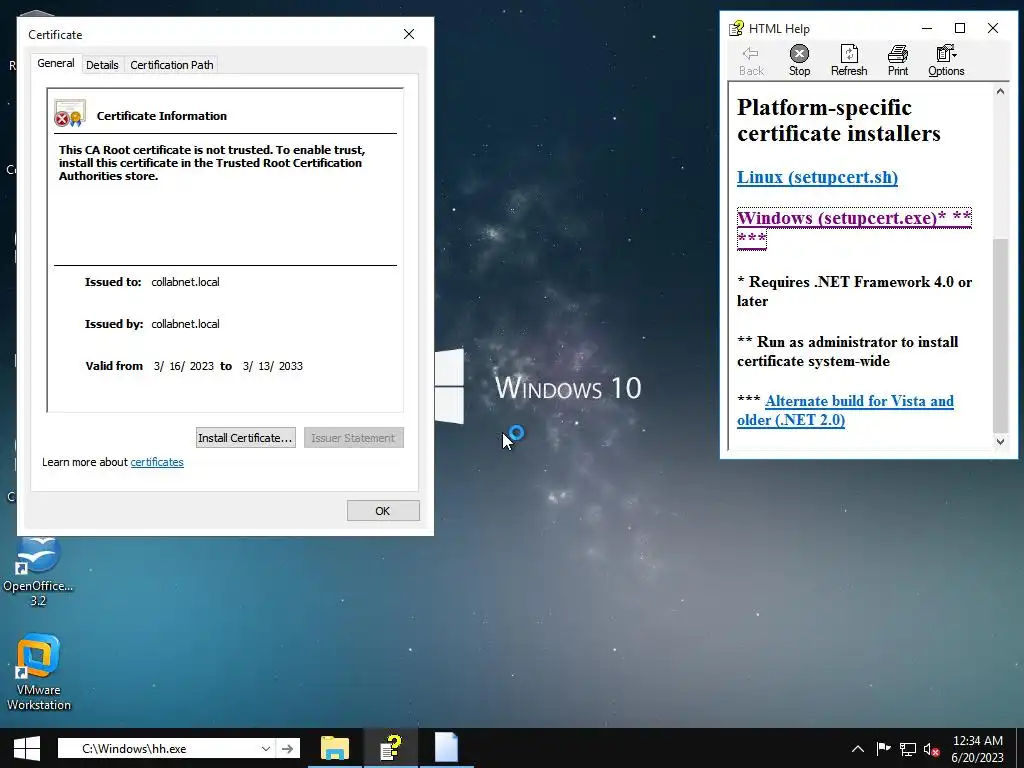
Task: Minimize the HTML Help window
Action: (x=927, y=28)
